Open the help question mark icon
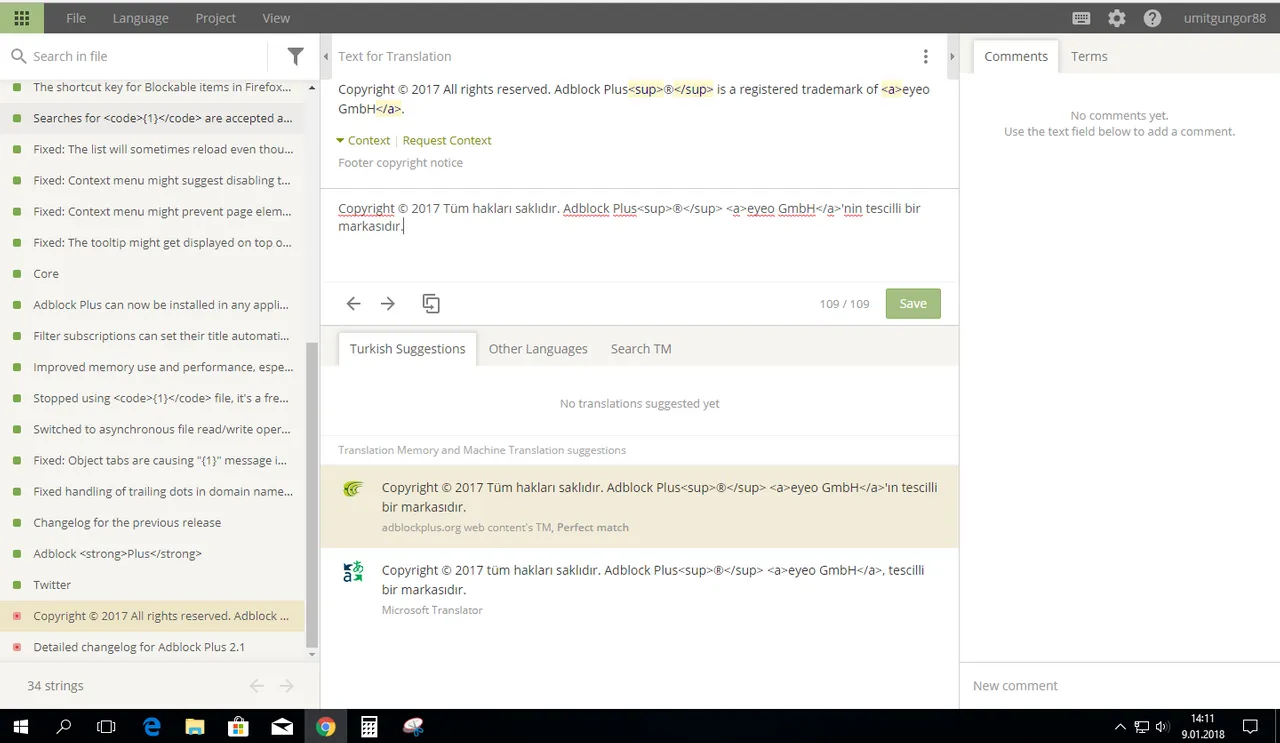Image resolution: width=1280 pixels, height=743 pixels. click(x=1152, y=18)
